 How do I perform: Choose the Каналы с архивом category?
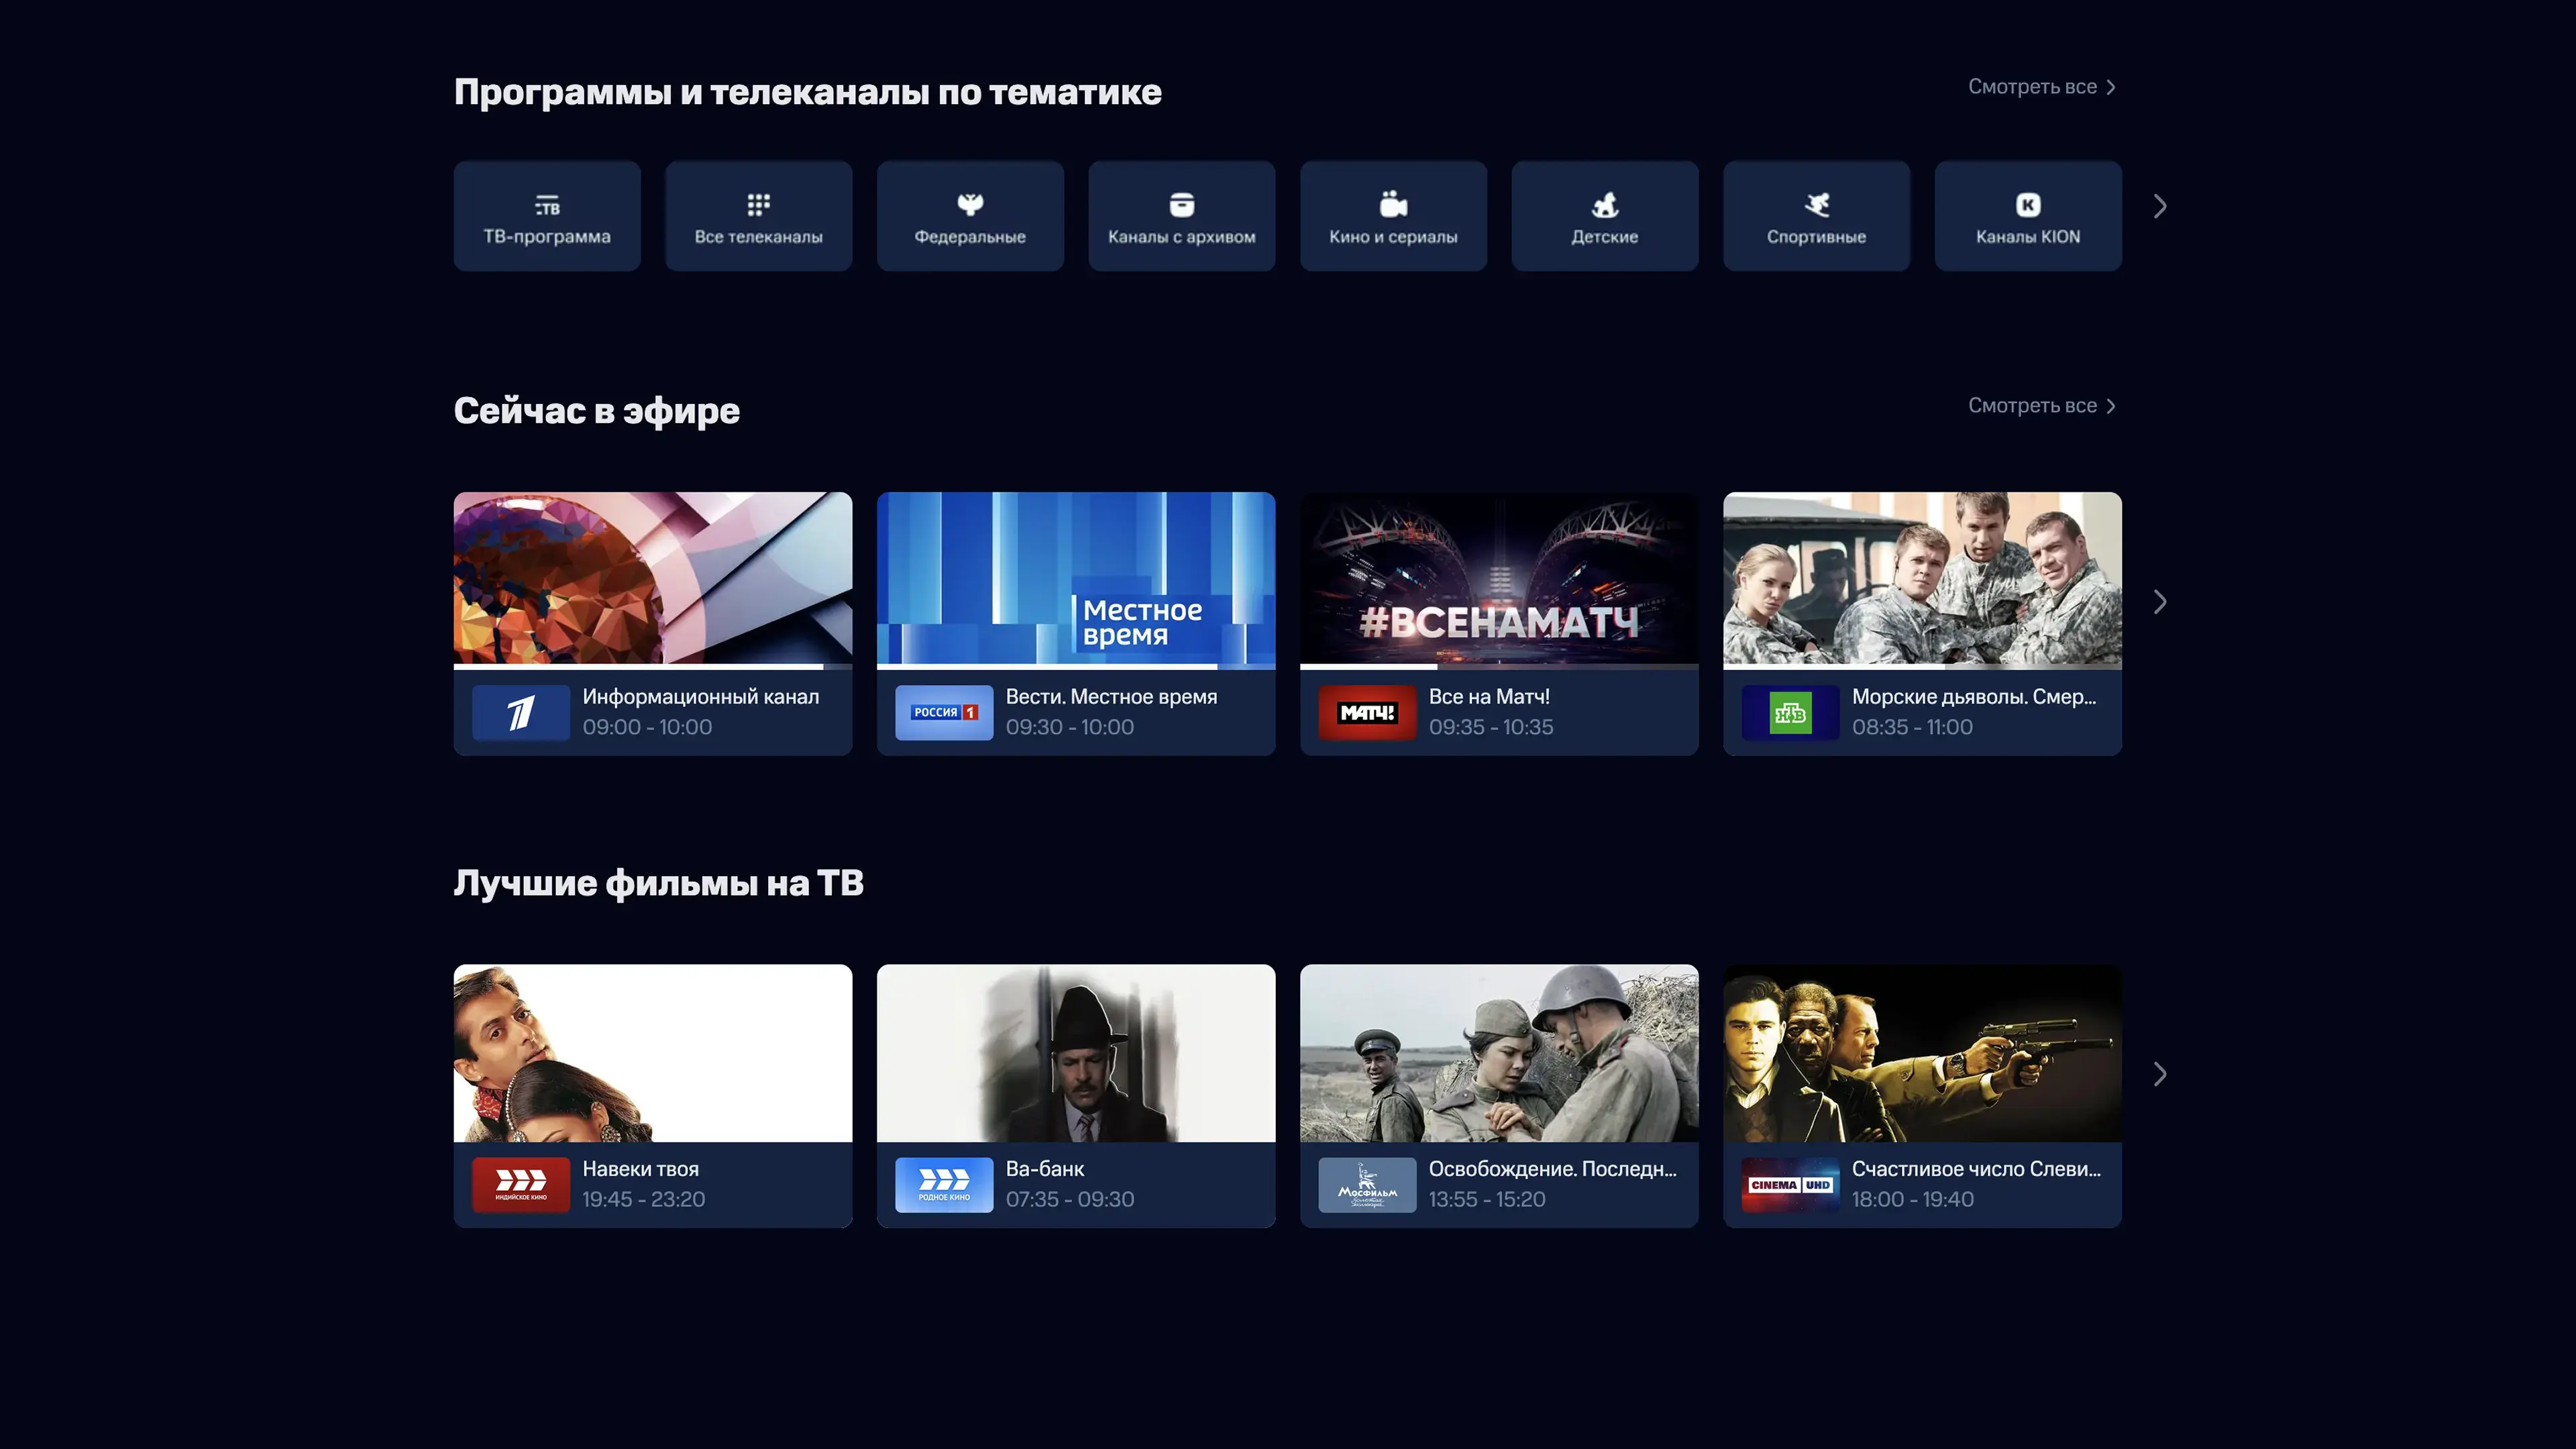pyautogui.click(x=1181, y=216)
